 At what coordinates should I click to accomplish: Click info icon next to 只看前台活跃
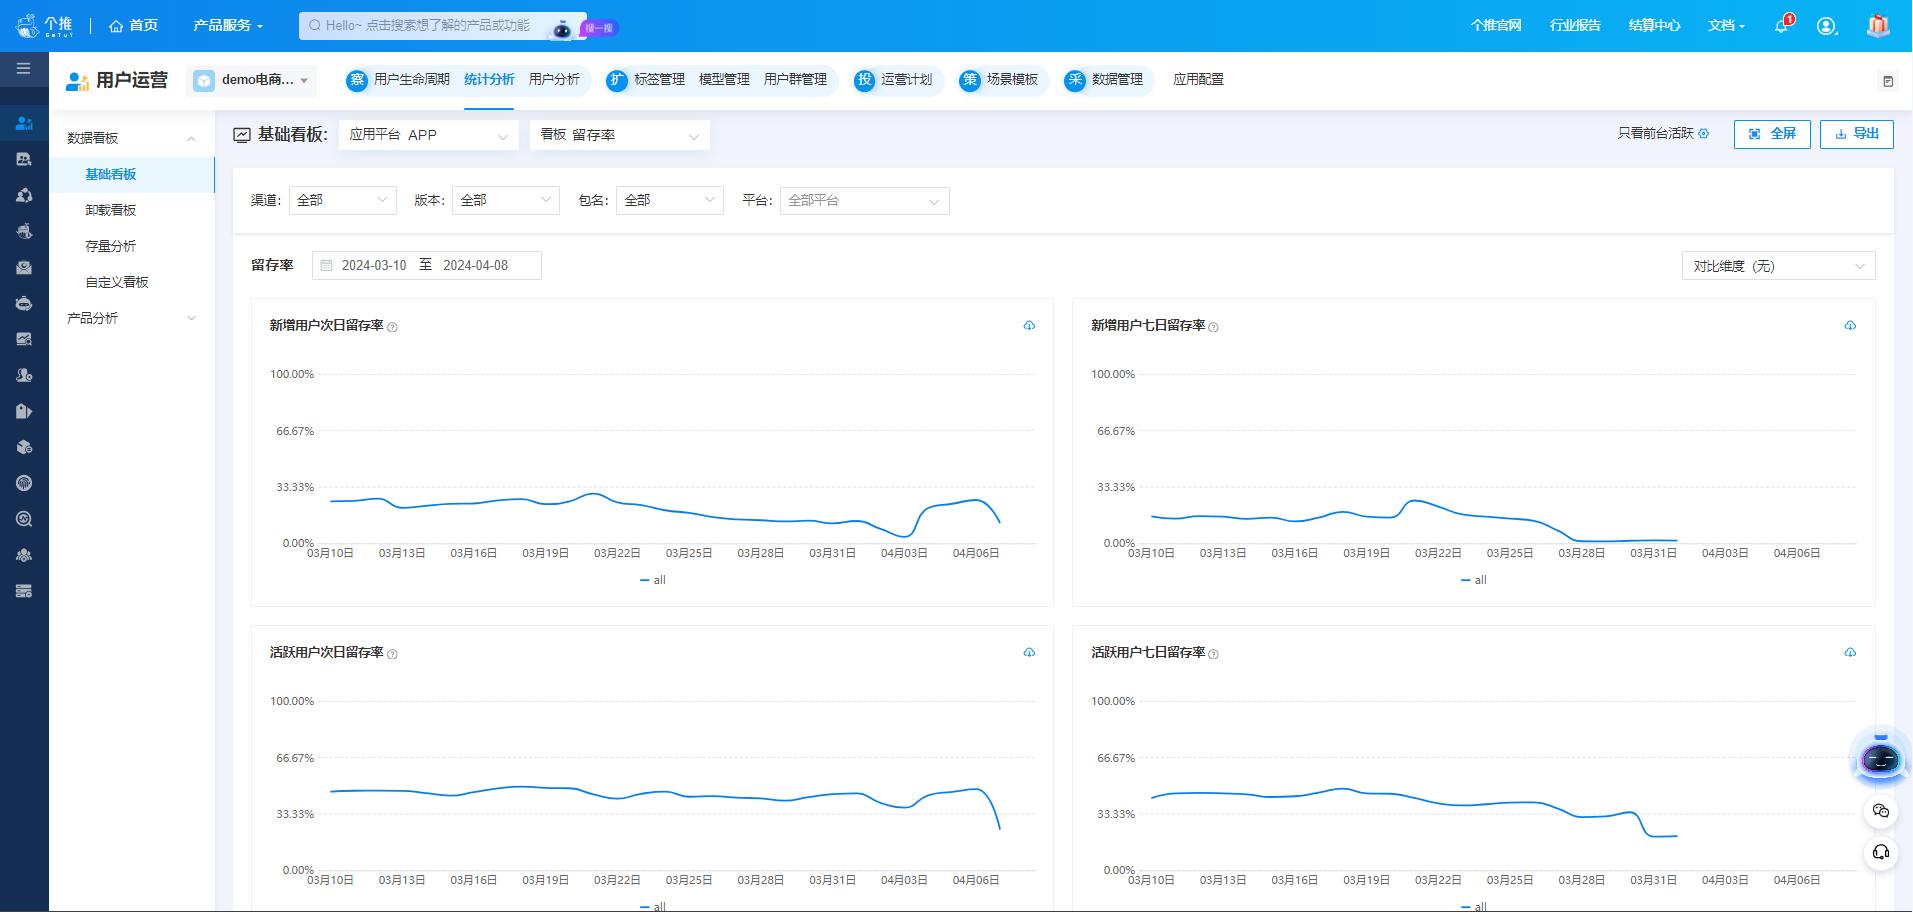tap(1704, 134)
